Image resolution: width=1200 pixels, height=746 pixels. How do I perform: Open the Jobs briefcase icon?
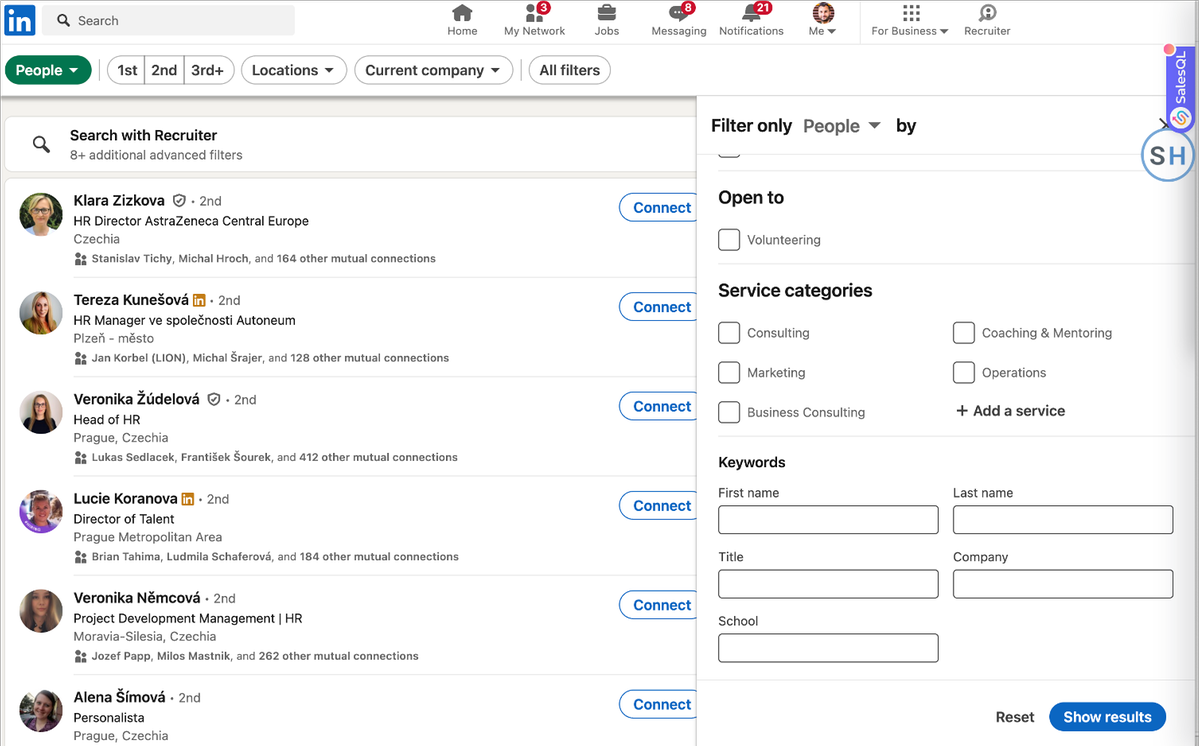(x=606, y=13)
